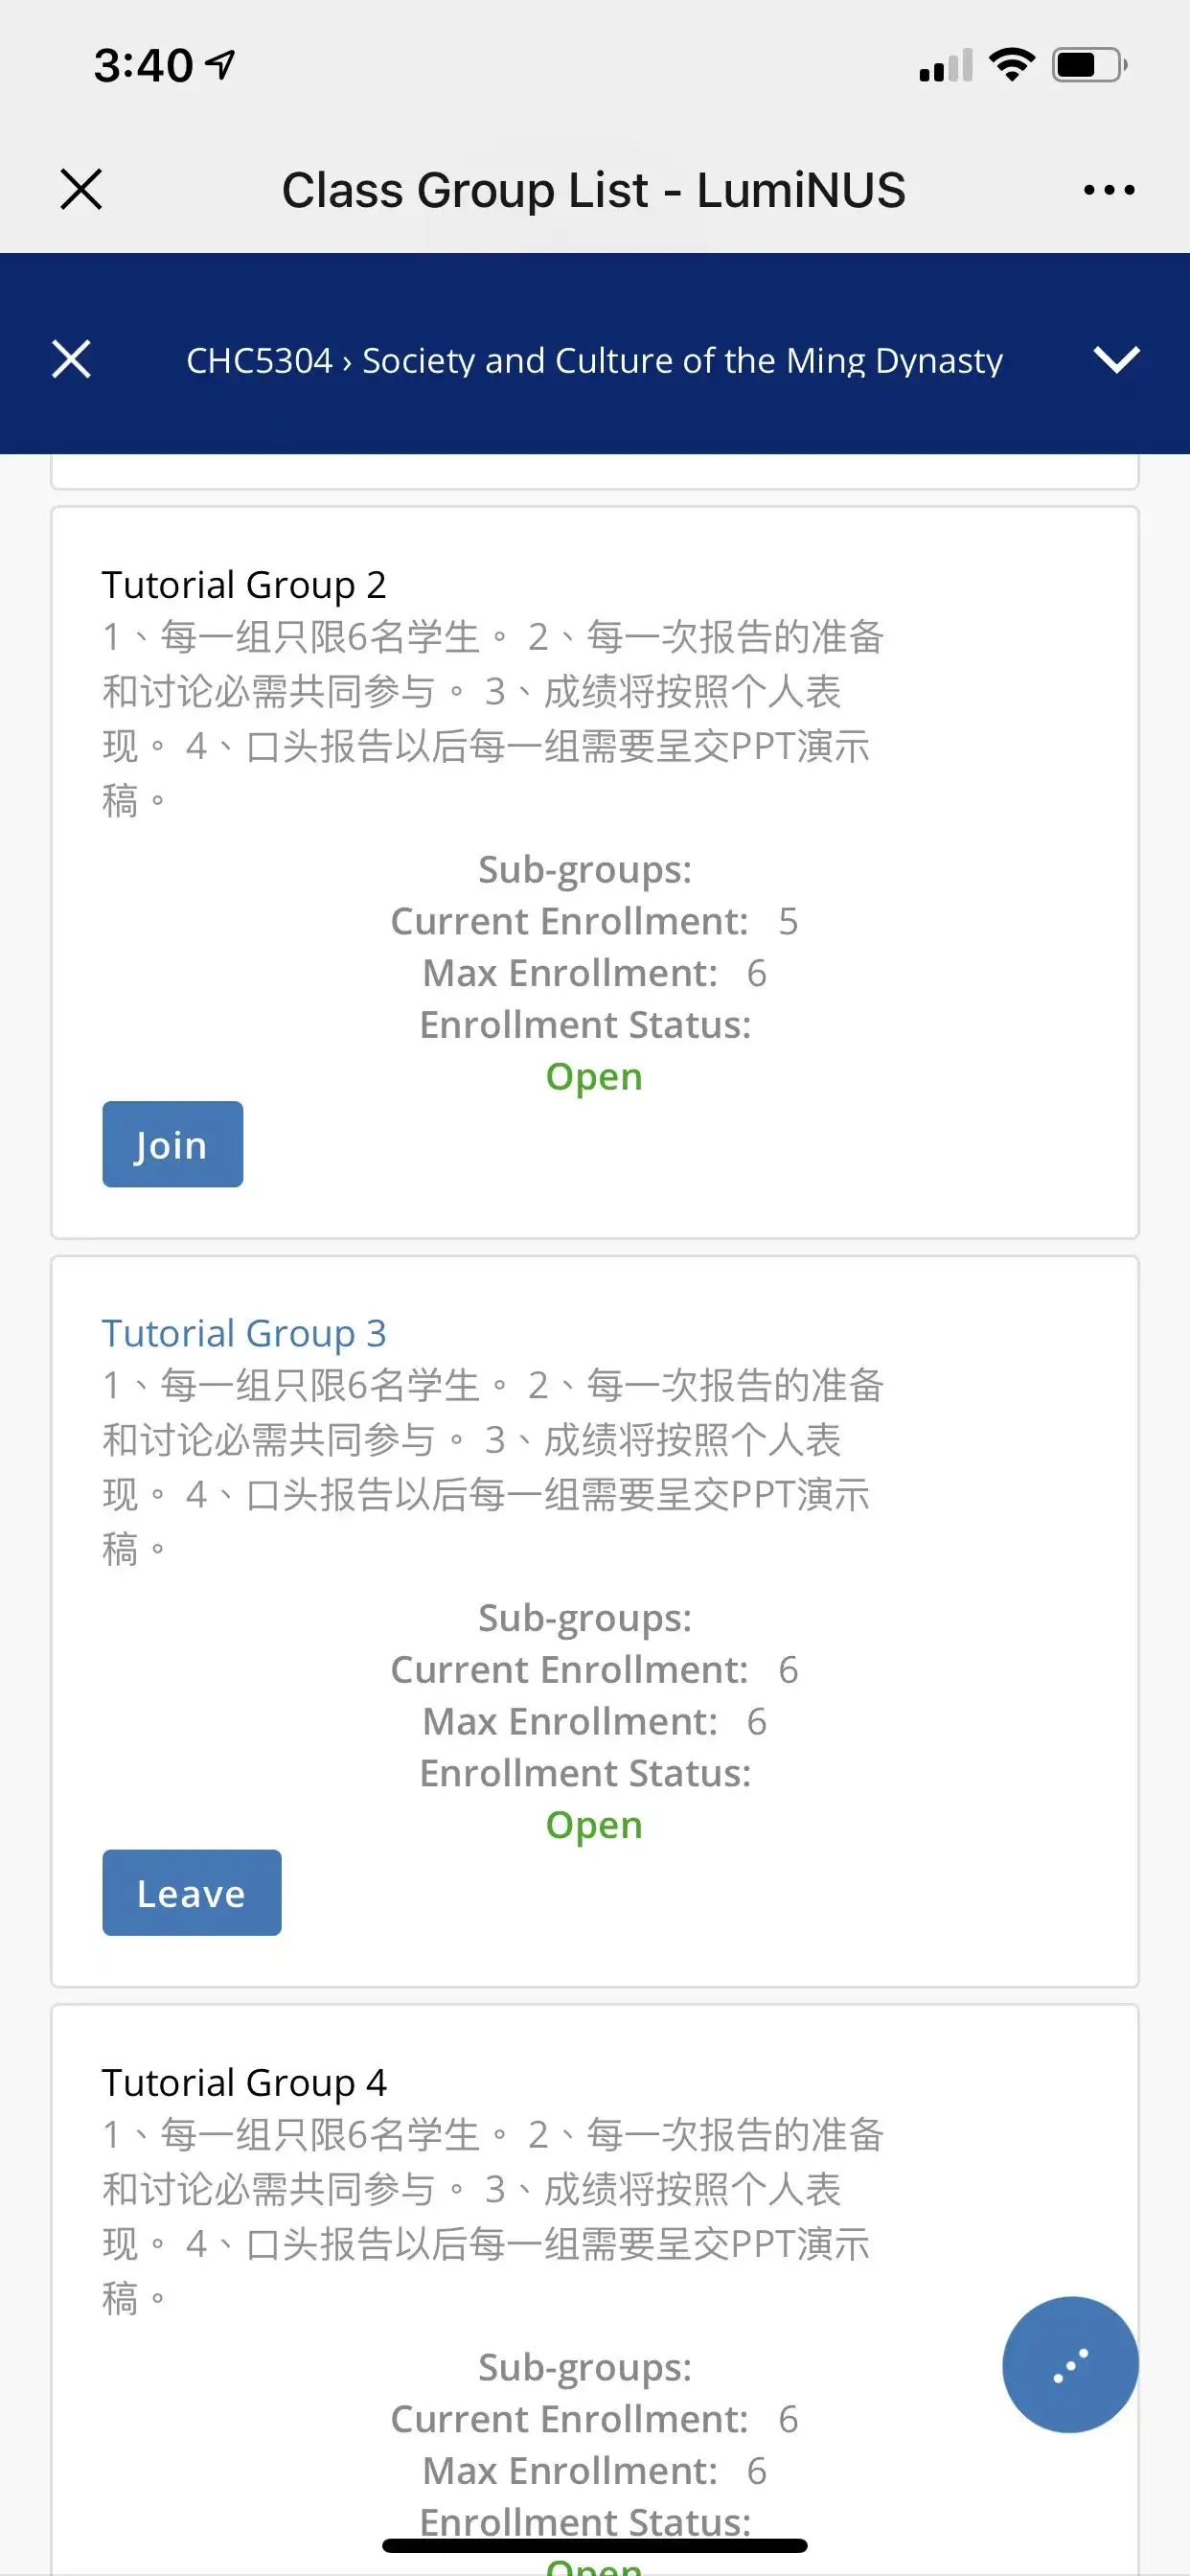This screenshot has width=1190, height=2576.
Task: Open the Tutorial Group 3 link
Action: [x=244, y=1333]
